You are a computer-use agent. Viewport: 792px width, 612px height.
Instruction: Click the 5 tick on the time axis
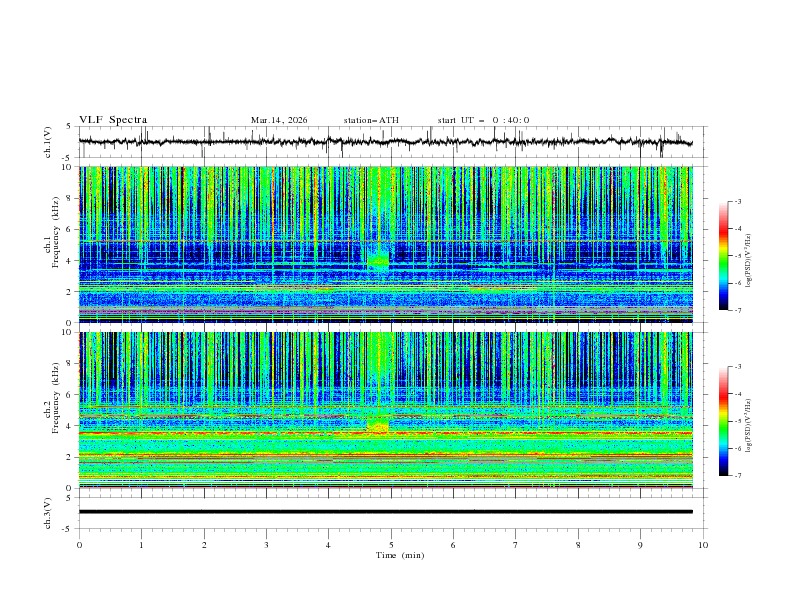tap(391, 545)
